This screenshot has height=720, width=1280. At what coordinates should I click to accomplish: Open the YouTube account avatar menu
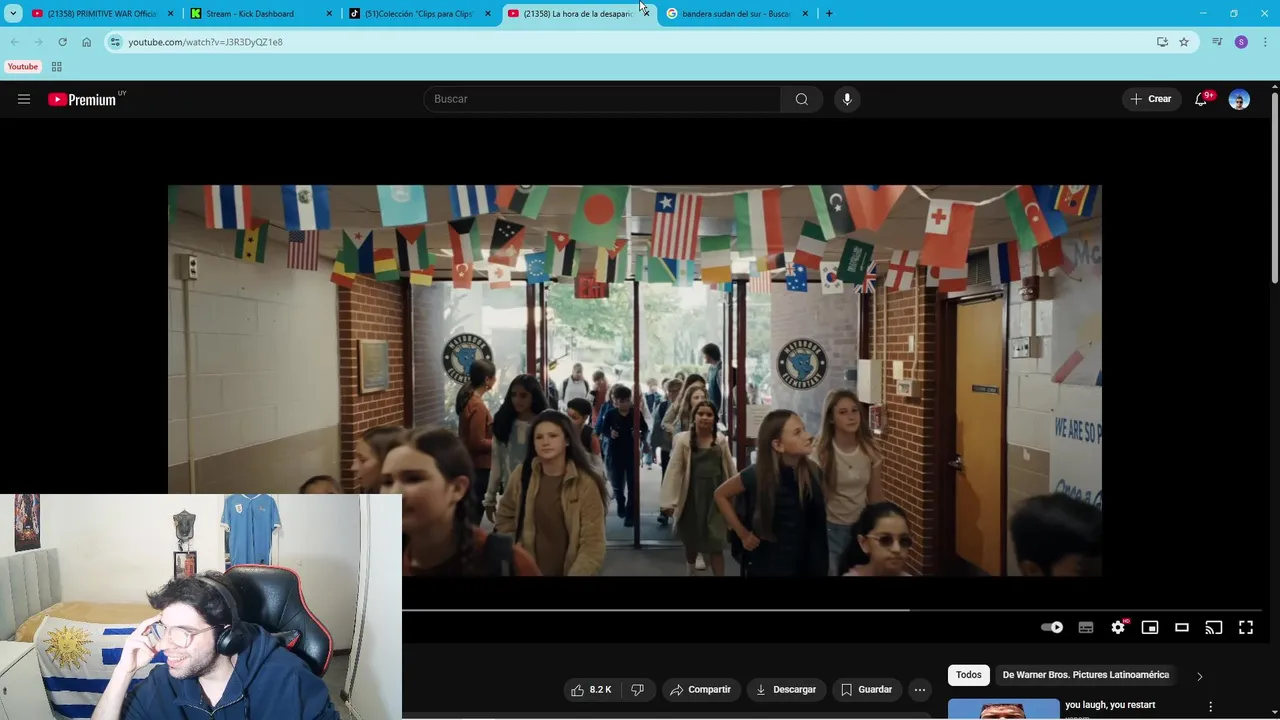[1239, 99]
